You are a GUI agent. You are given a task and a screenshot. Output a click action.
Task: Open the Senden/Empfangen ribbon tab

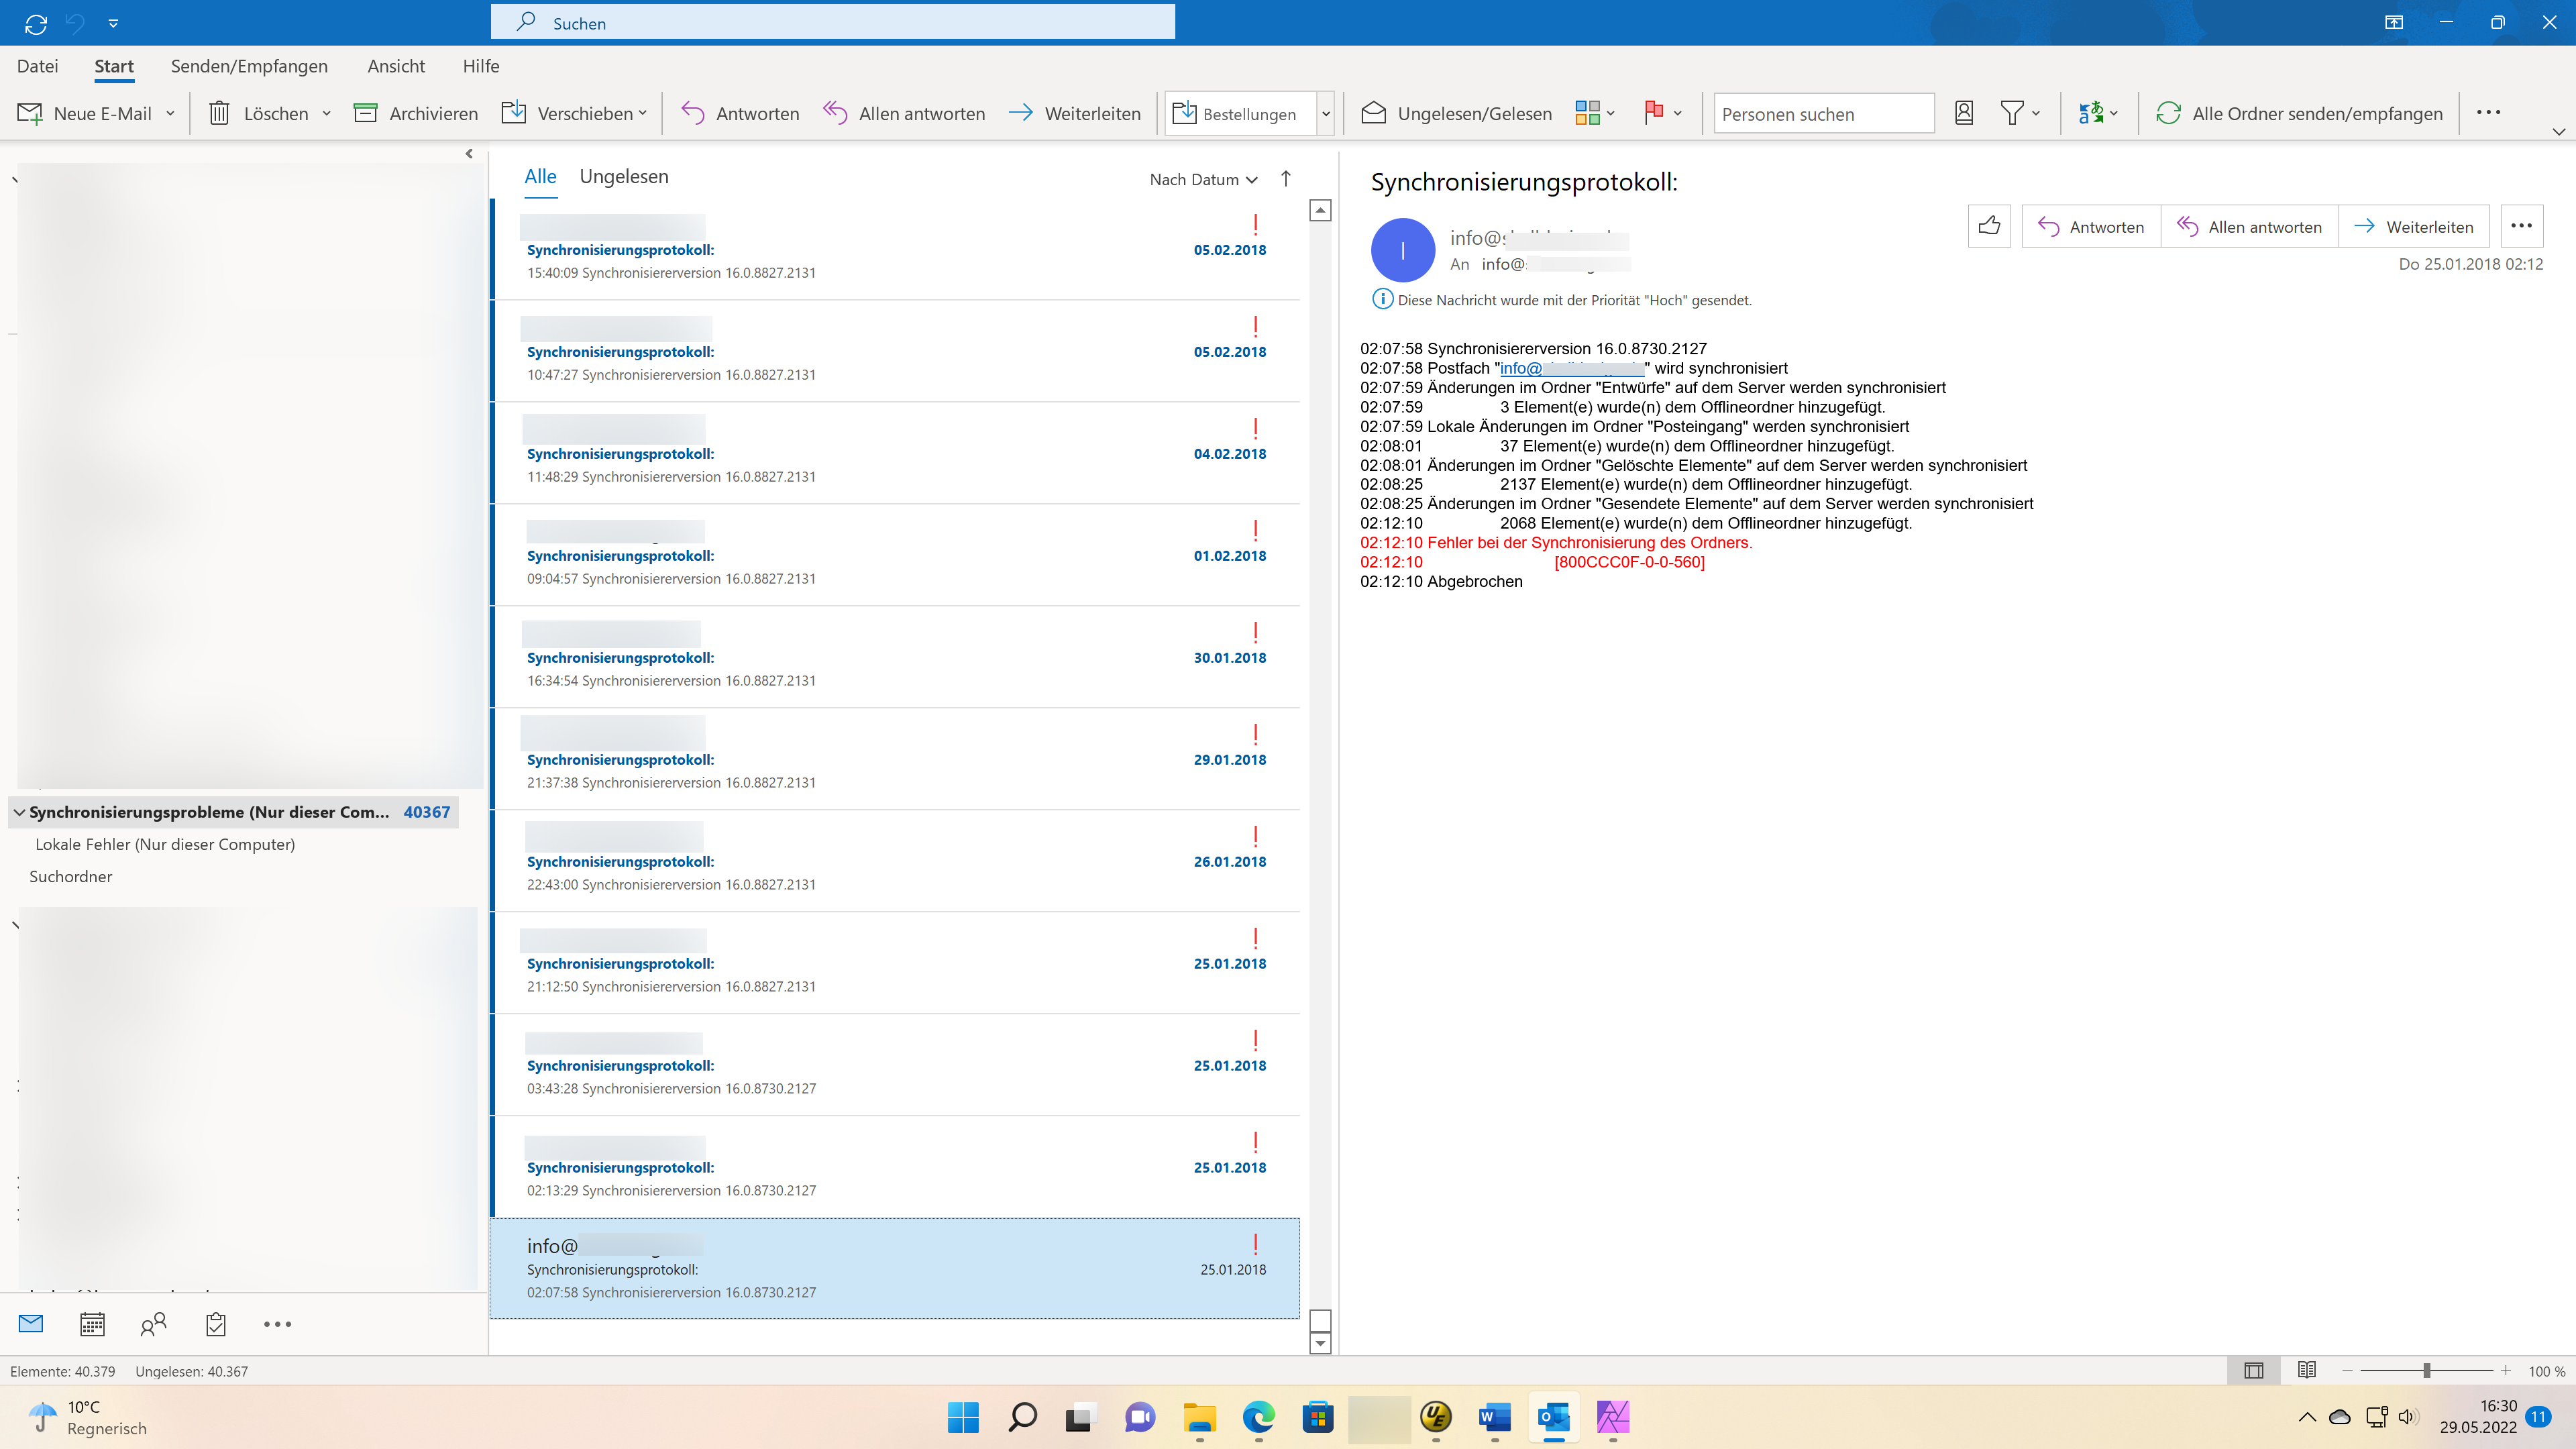(x=249, y=66)
